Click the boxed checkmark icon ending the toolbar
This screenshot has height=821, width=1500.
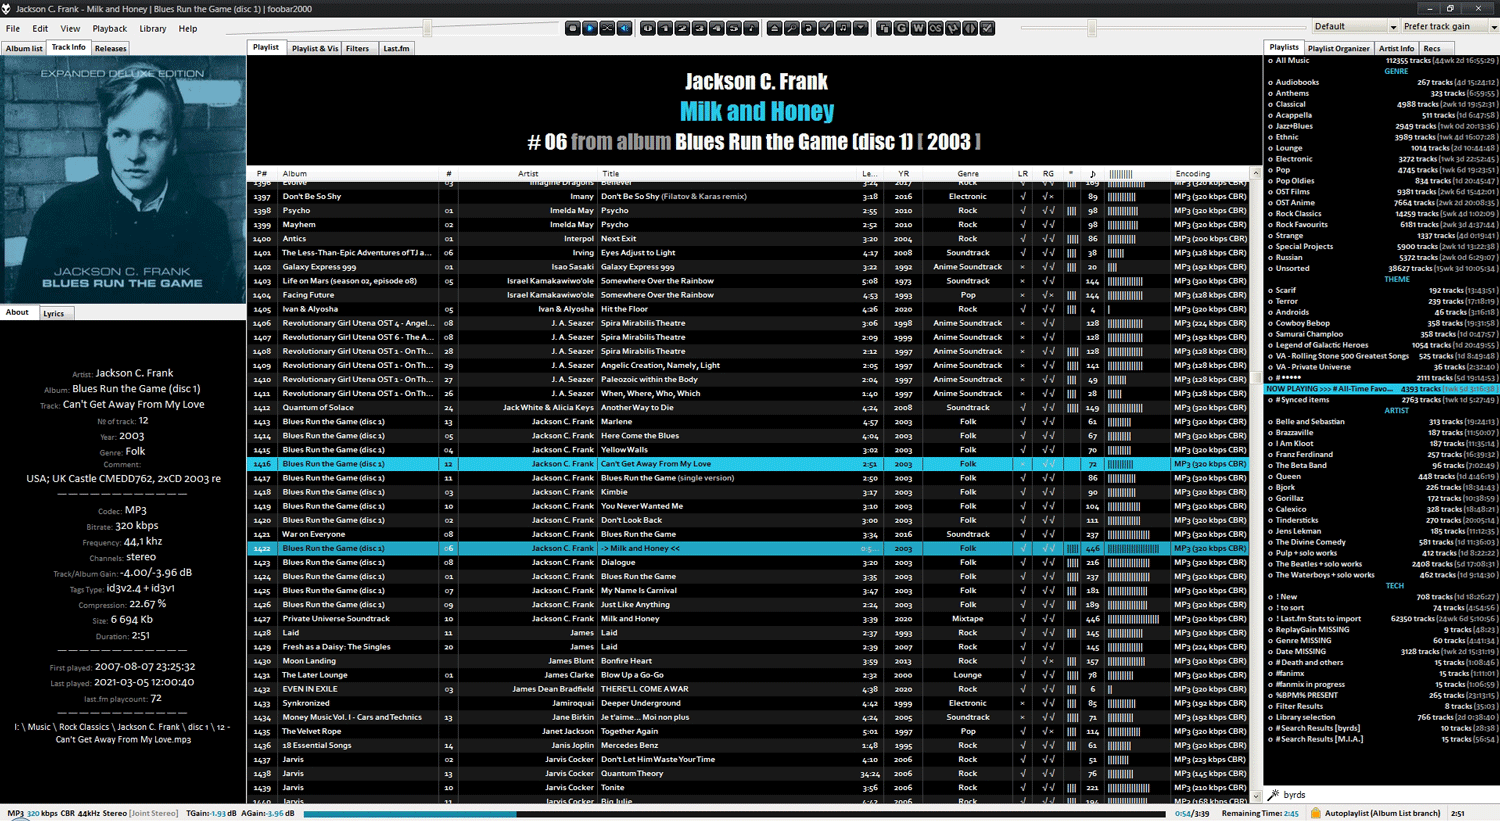[987, 28]
